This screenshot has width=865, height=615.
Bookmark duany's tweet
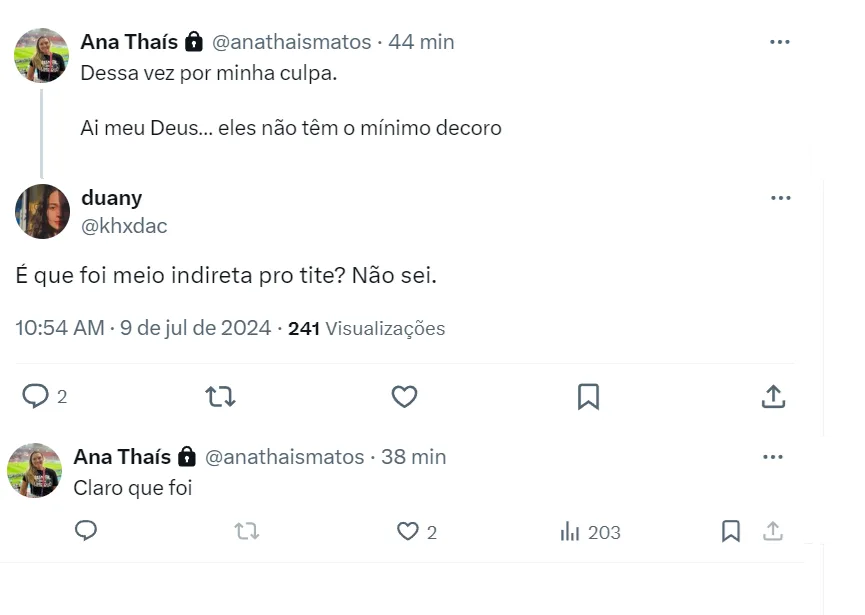point(588,396)
